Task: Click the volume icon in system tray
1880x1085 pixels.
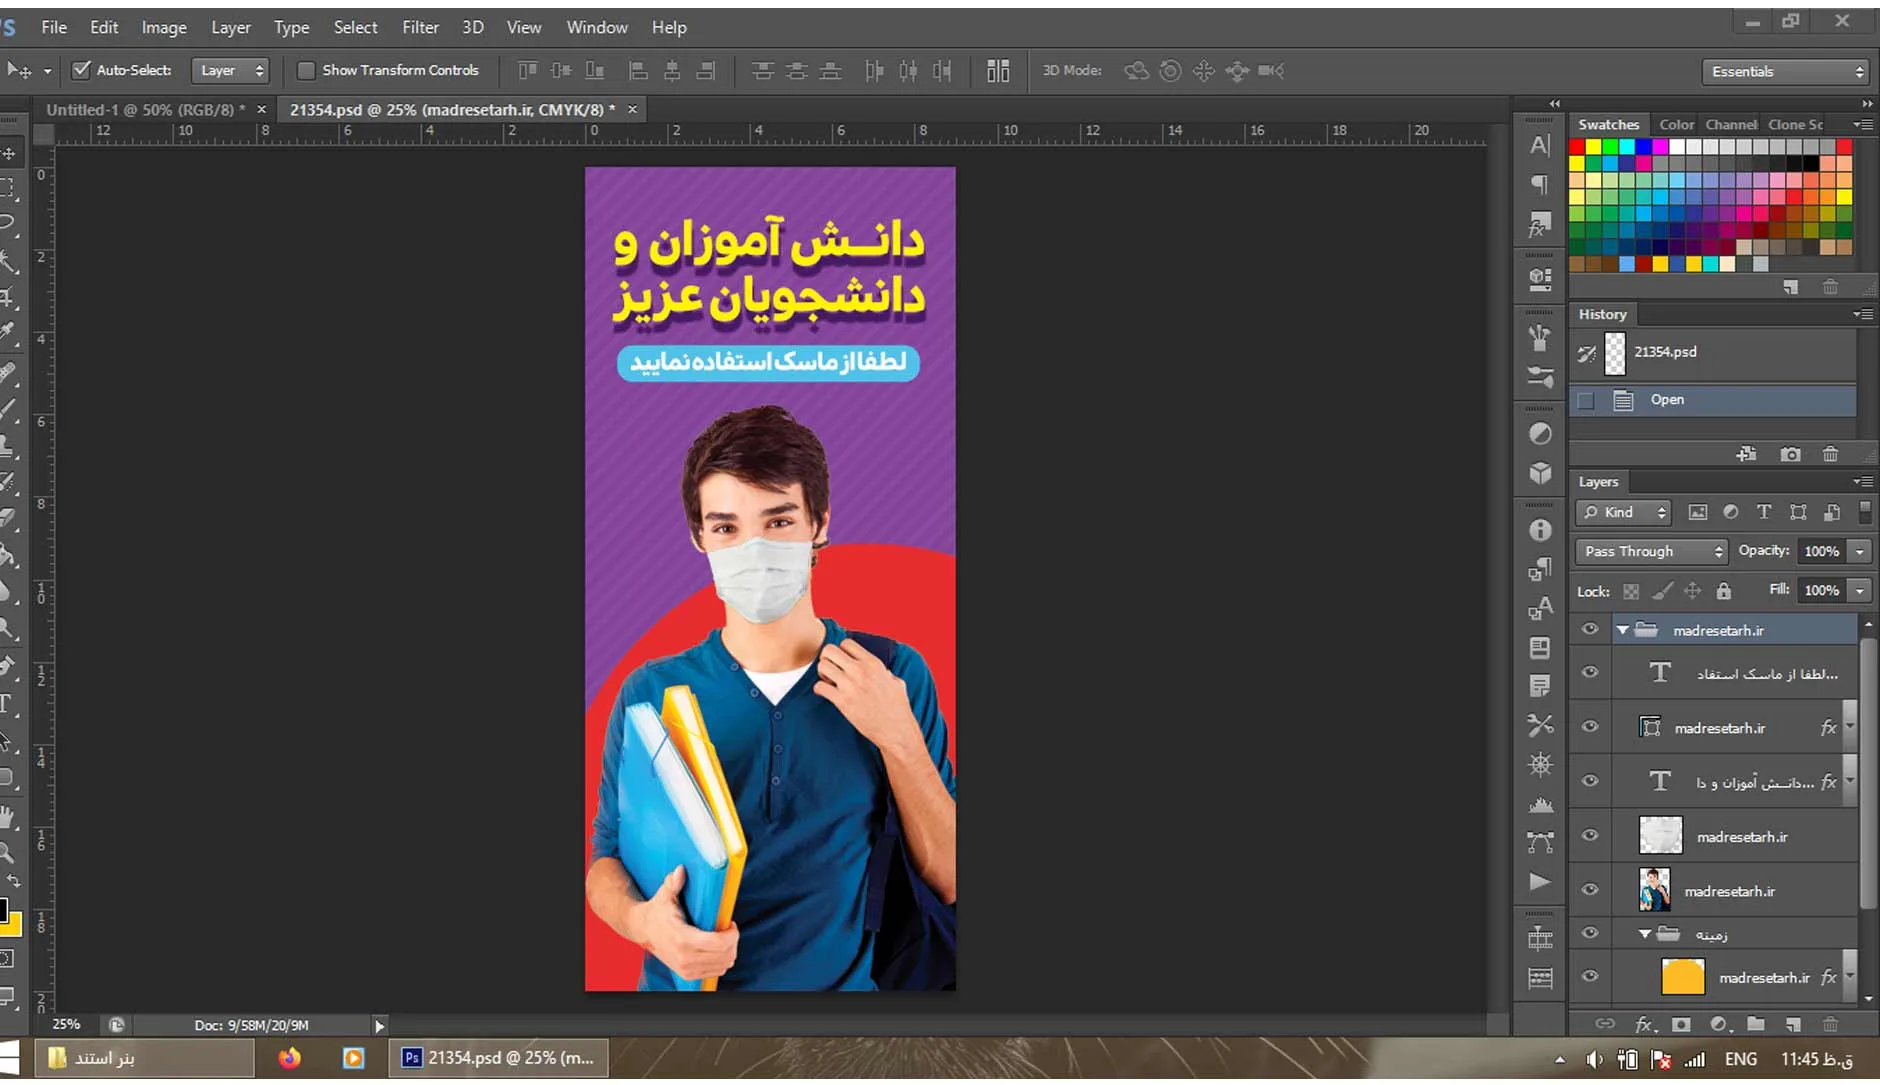Action: pos(1595,1059)
